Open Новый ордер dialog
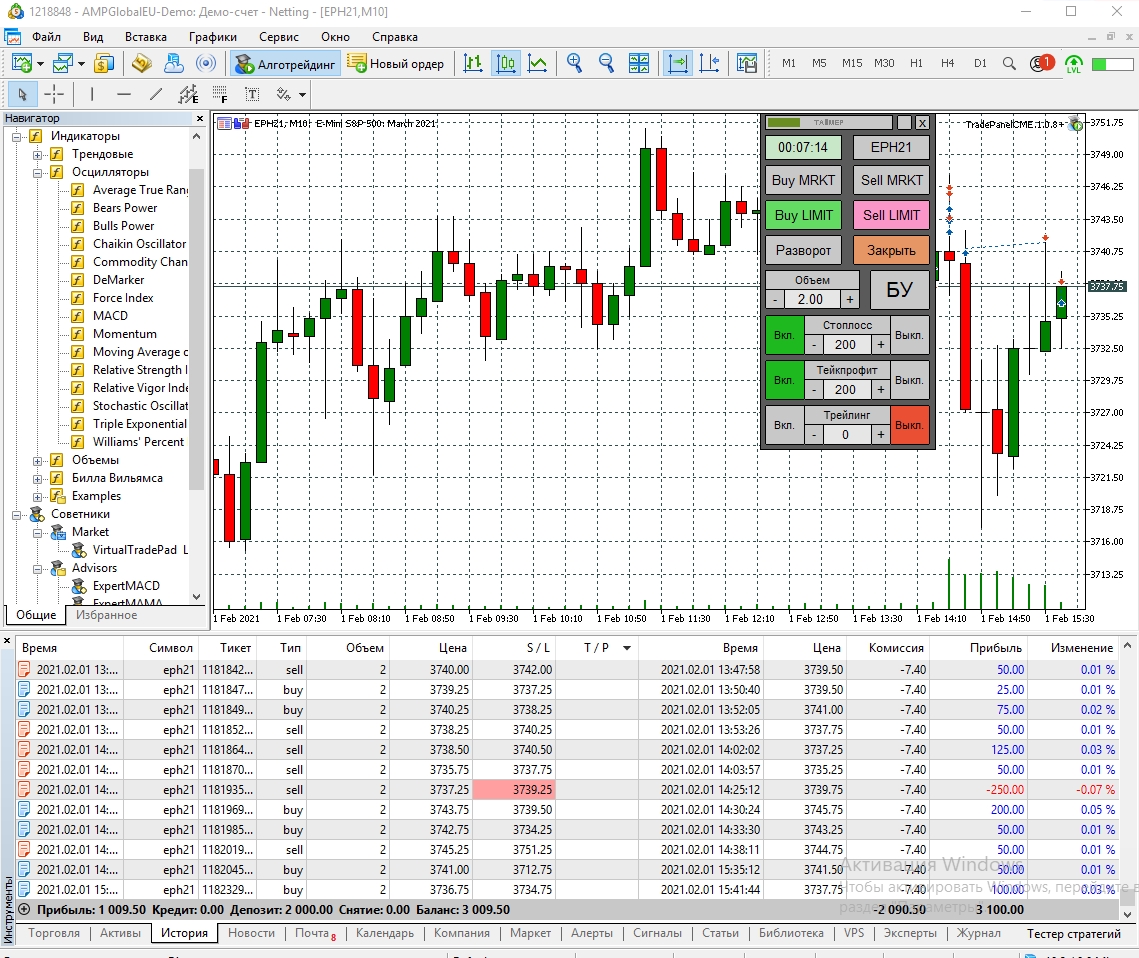Screen dimensions: 1139x958 (396, 64)
